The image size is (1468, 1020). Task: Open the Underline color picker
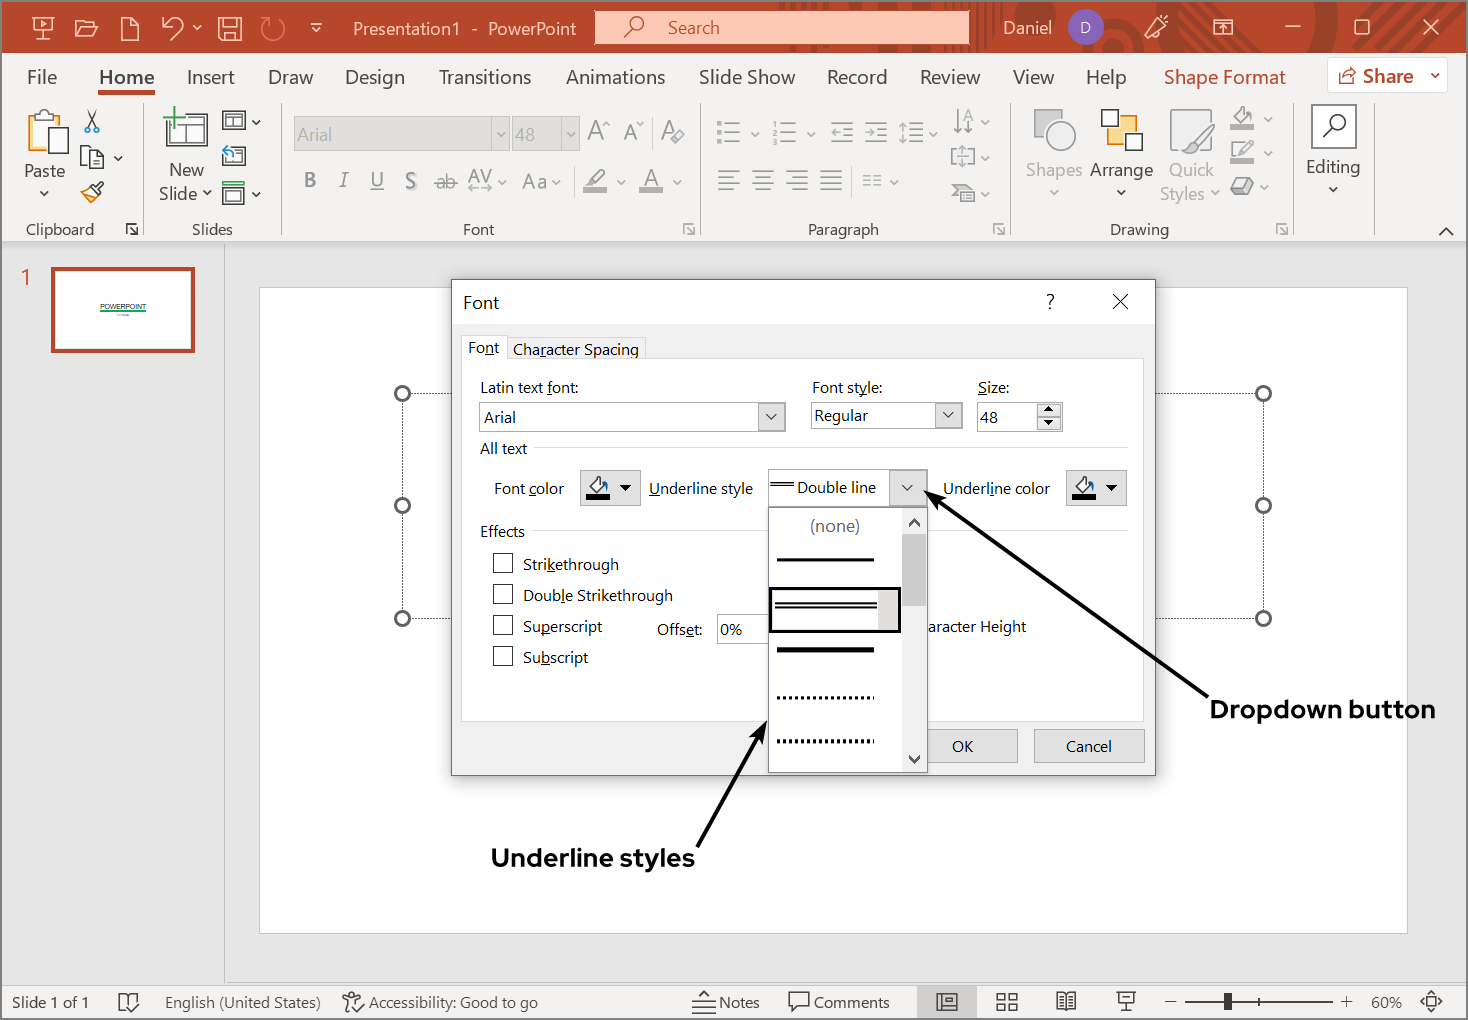[x=1096, y=488]
